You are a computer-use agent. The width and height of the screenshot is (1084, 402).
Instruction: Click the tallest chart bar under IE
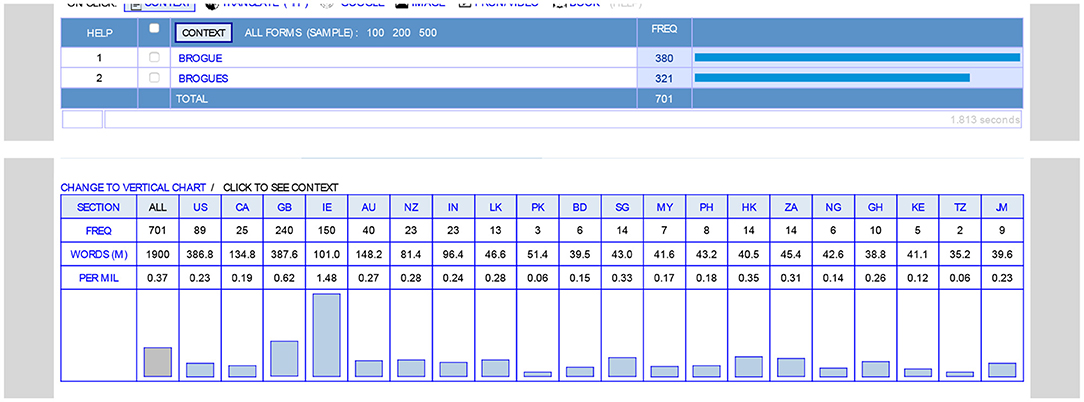click(326, 335)
